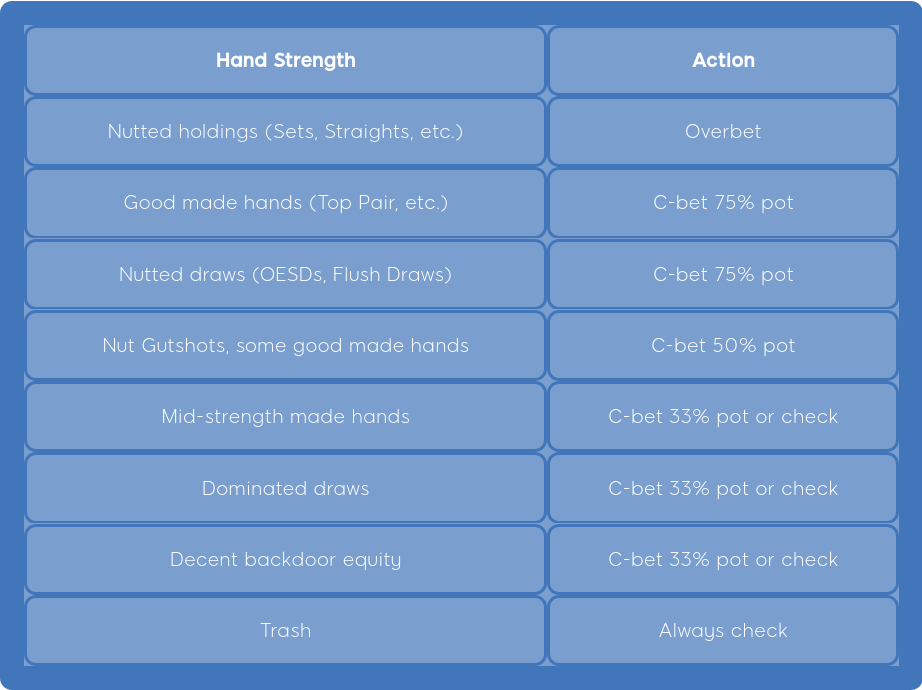The image size is (922, 690).
Task: Click the action cell for Mid-strength made hands
Action: click(x=723, y=417)
